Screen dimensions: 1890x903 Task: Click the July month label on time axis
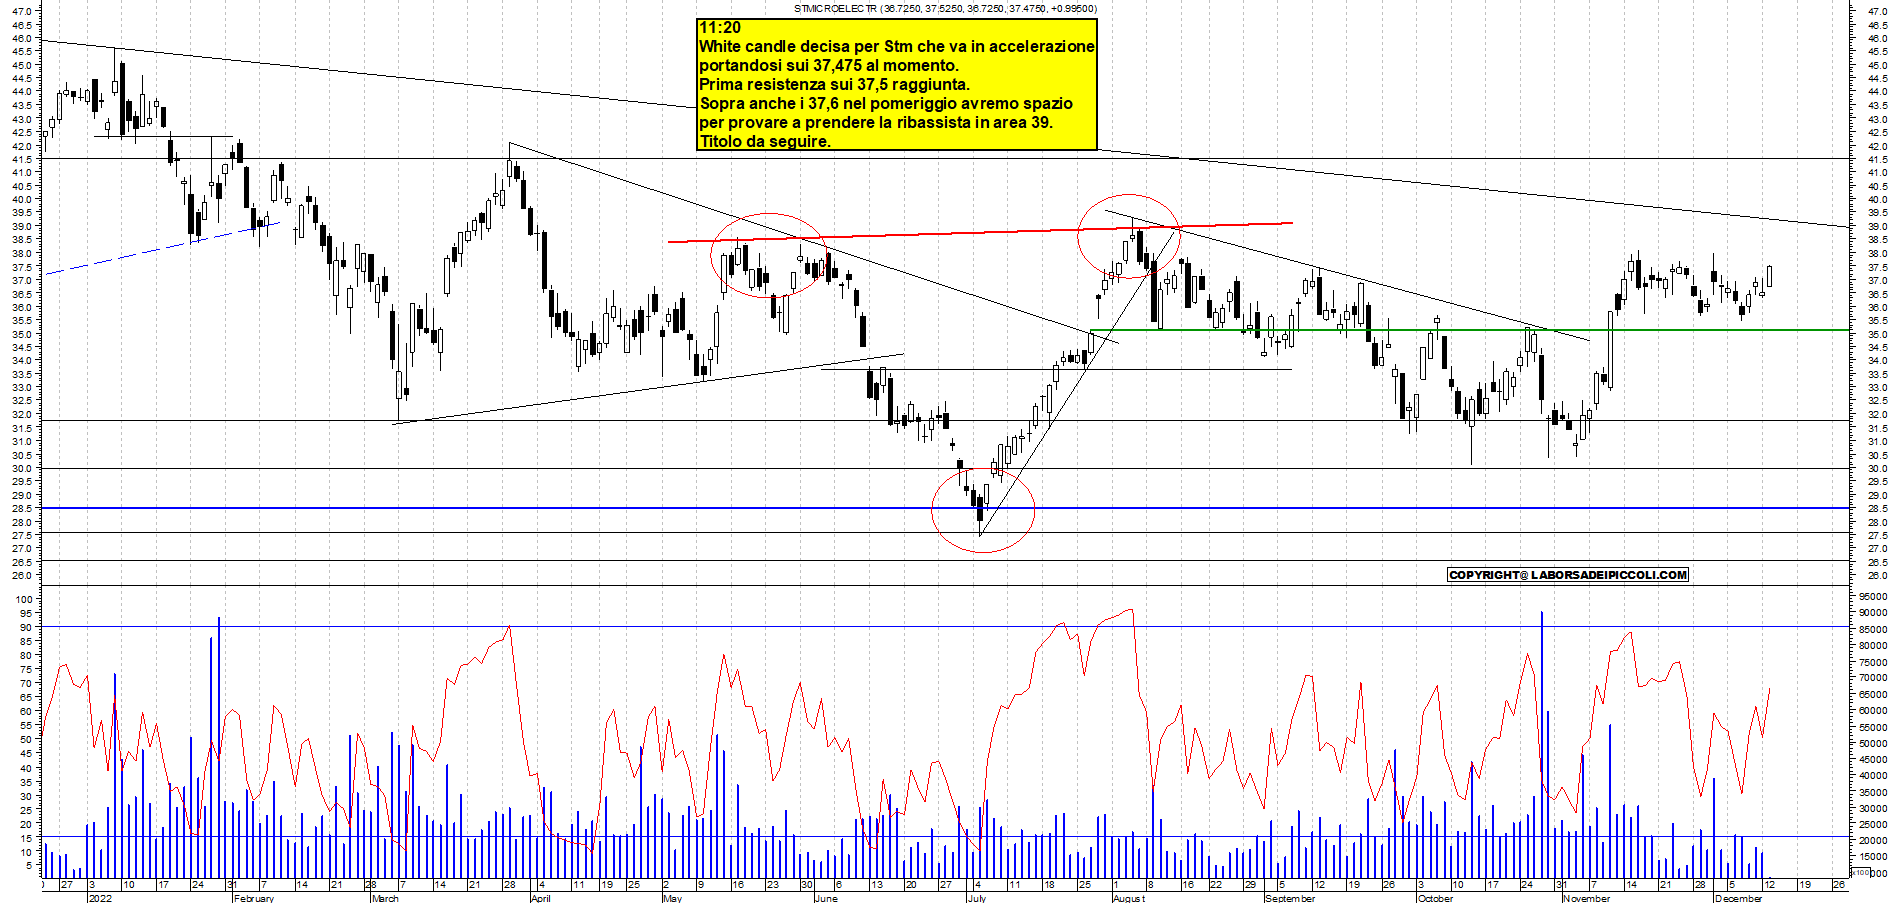pyautogui.click(x=977, y=898)
